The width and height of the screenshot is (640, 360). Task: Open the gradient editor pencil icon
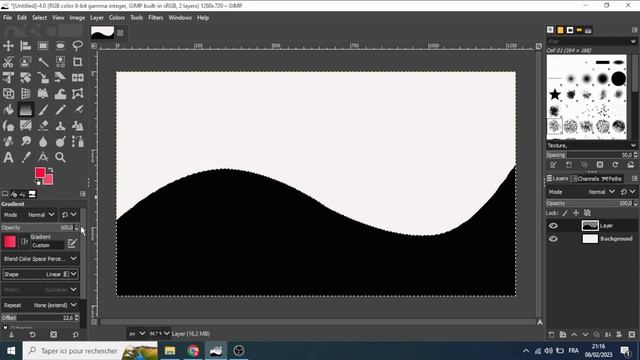(72, 243)
